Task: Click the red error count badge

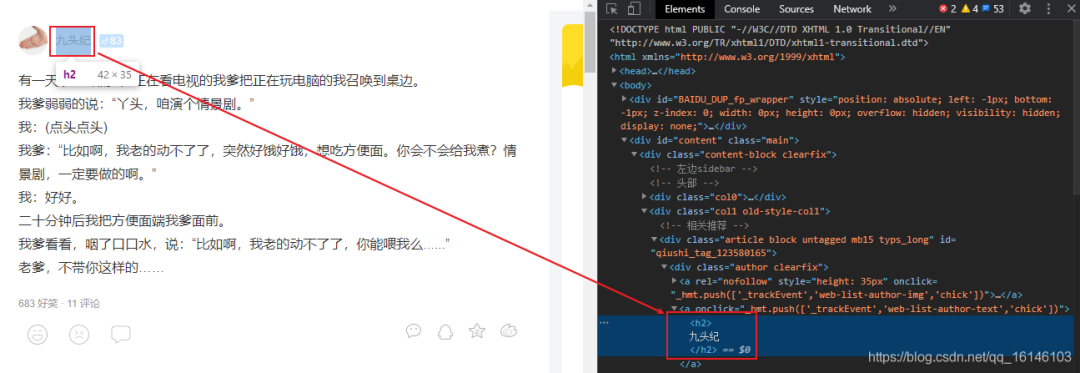Action: (948, 9)
